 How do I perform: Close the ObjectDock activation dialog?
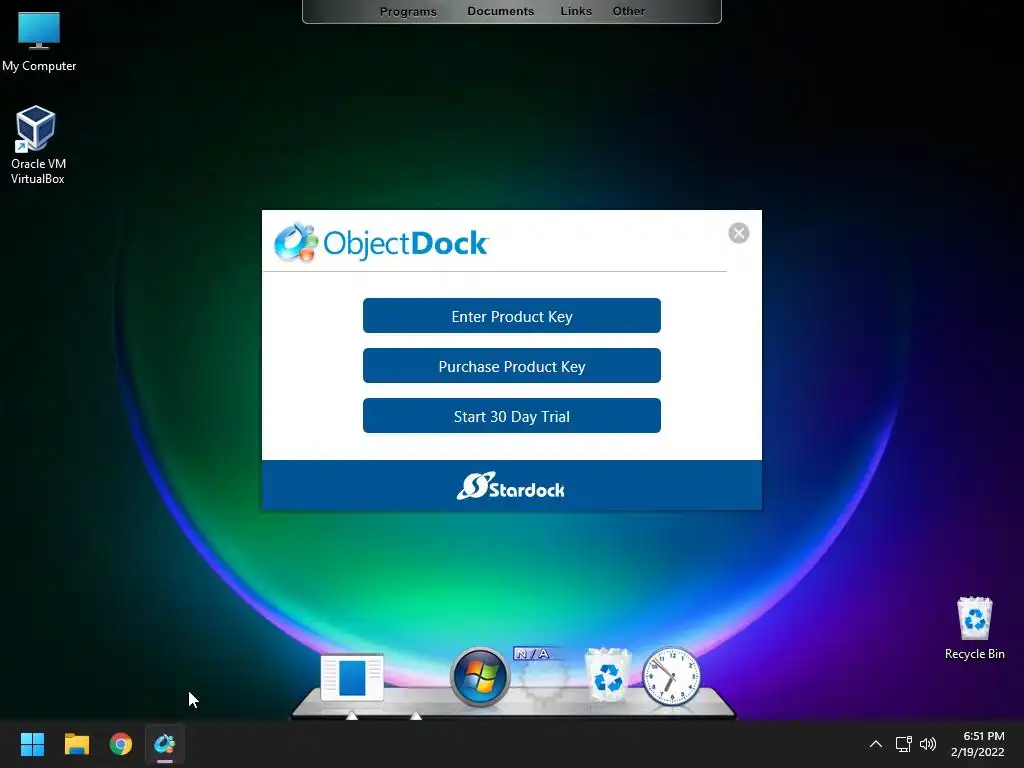coord(739,233)
